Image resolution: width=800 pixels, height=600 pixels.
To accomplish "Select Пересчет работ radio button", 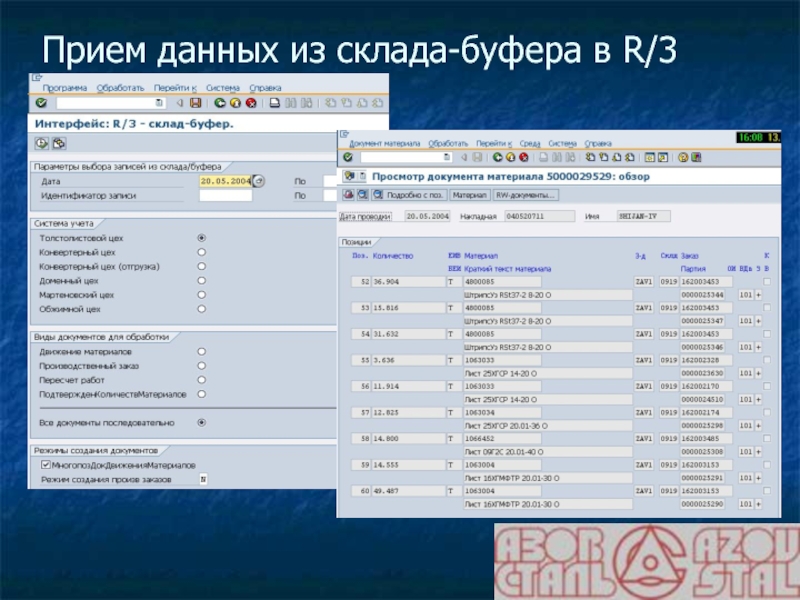I will click(x=202, y=380).
